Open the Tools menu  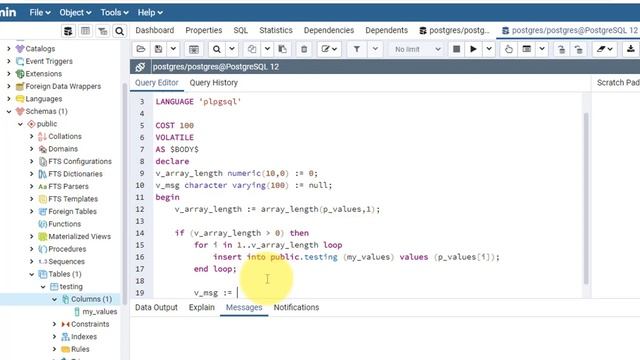tap(114, 13)
